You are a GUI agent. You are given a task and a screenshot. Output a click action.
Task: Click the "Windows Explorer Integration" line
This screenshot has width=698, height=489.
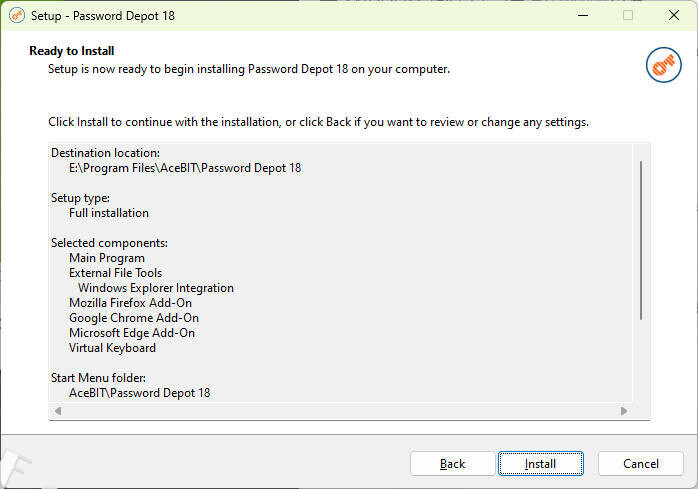[x=156, y=288]
